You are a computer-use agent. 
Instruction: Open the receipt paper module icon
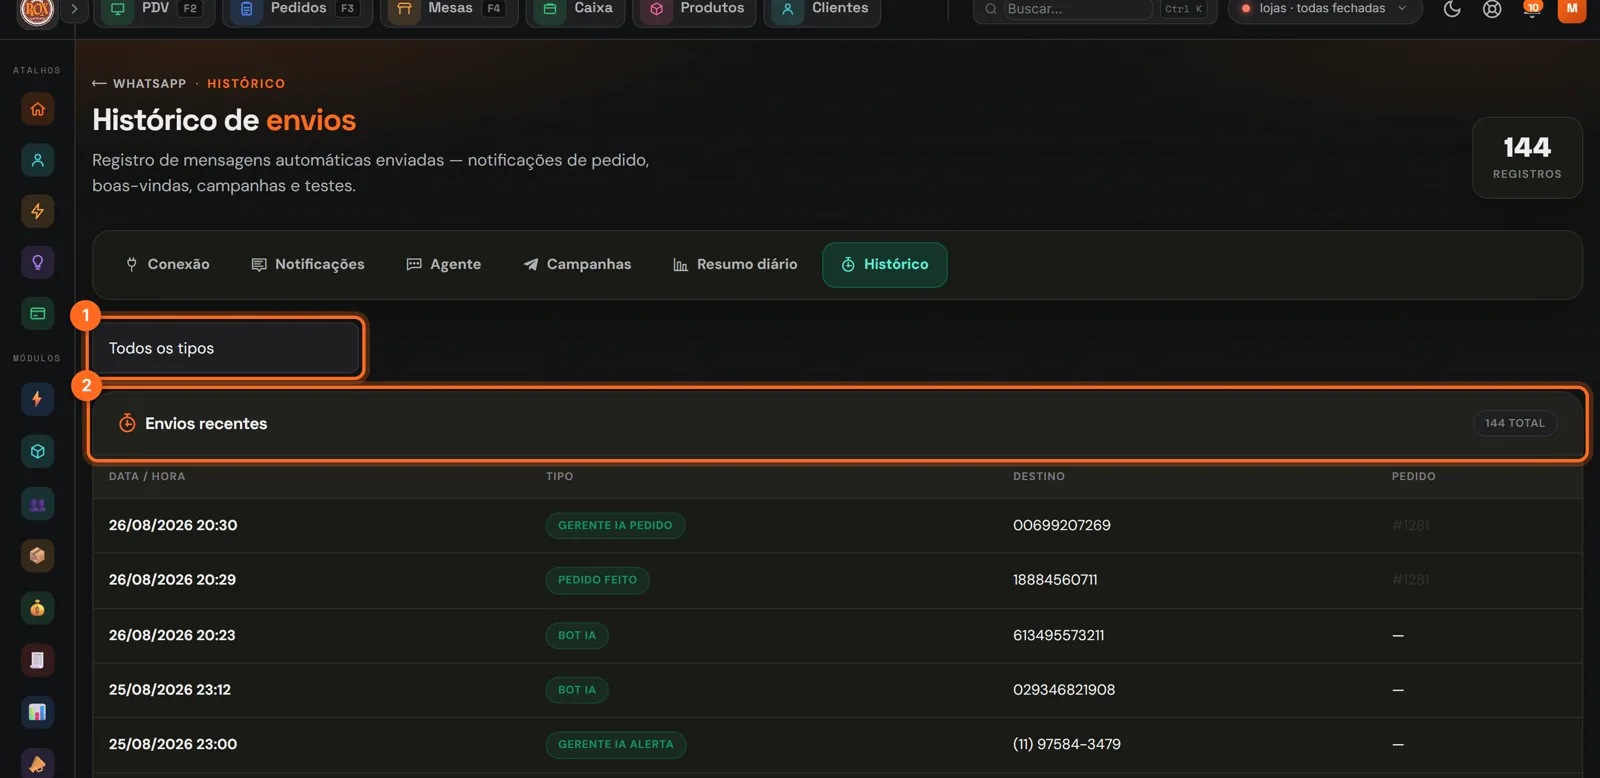point(37,660)
